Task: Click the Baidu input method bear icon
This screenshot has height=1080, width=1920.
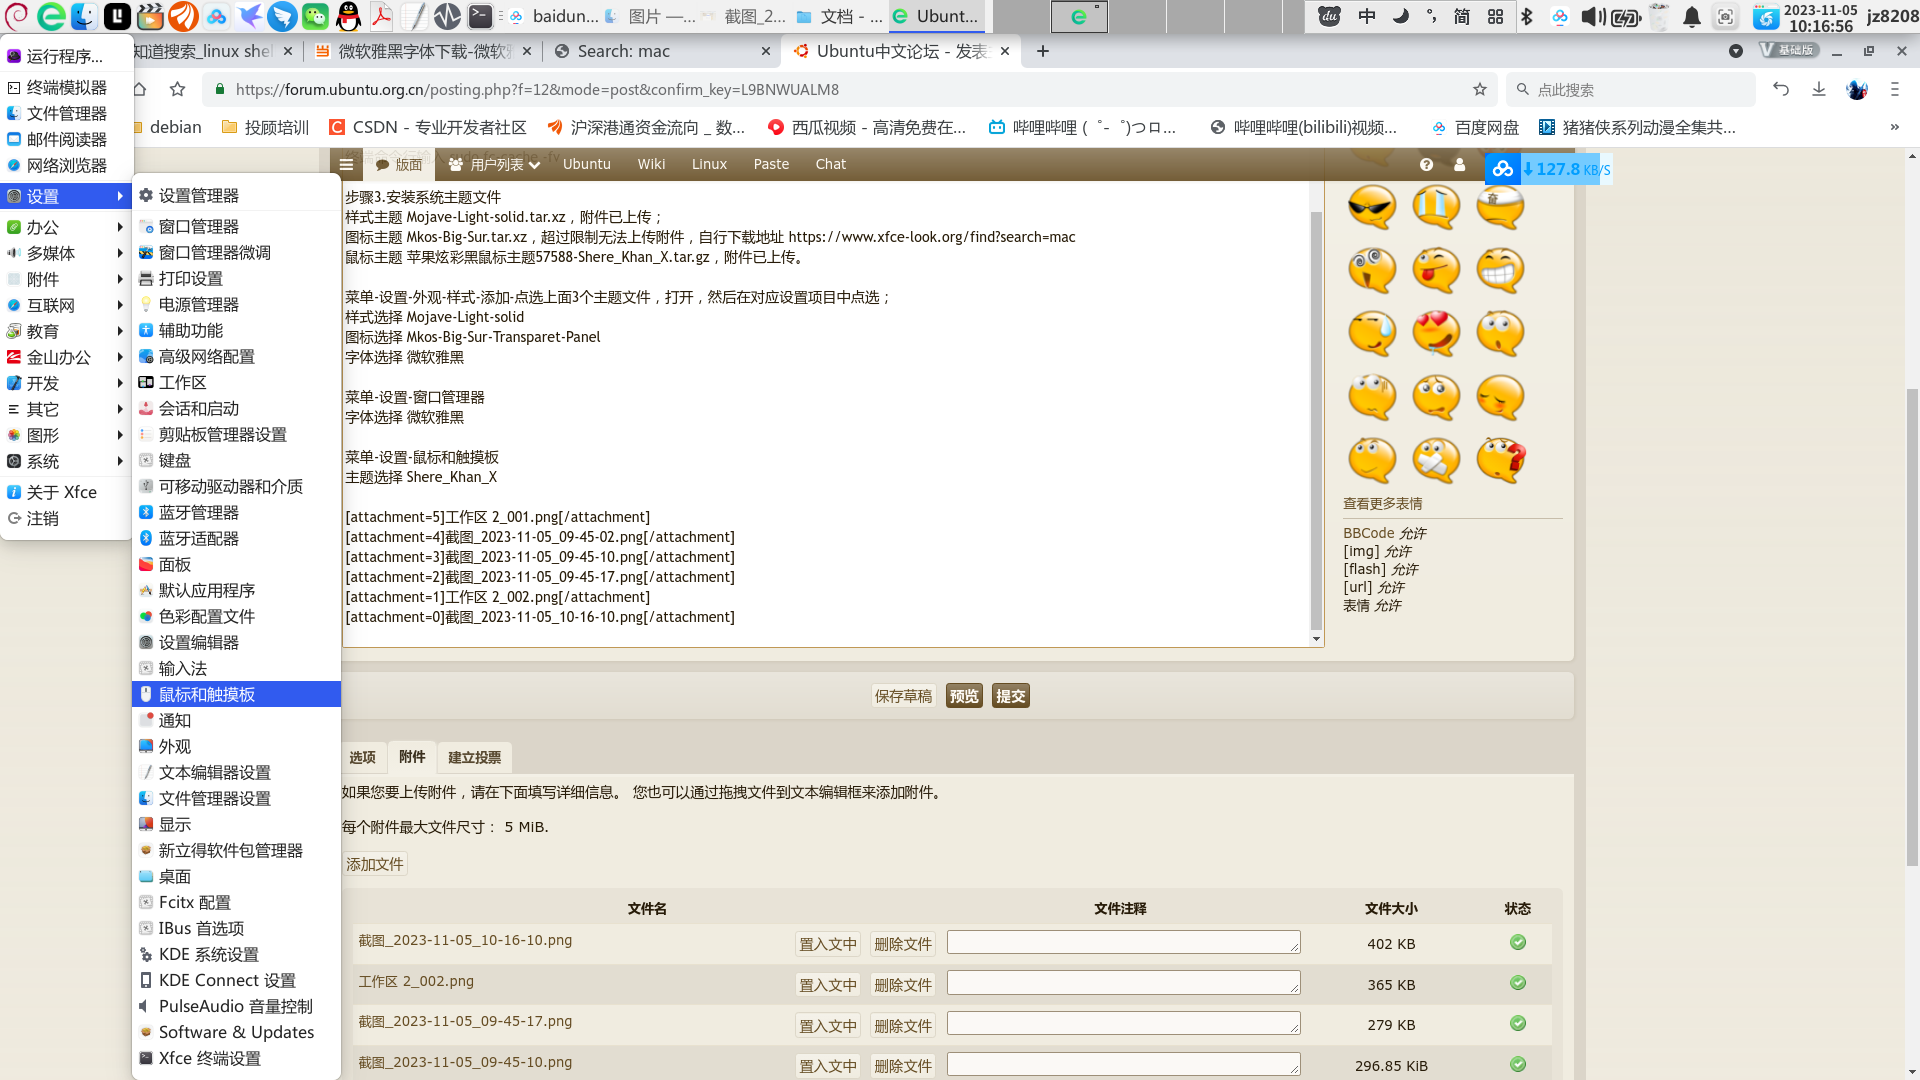Action: (1329, 16)
